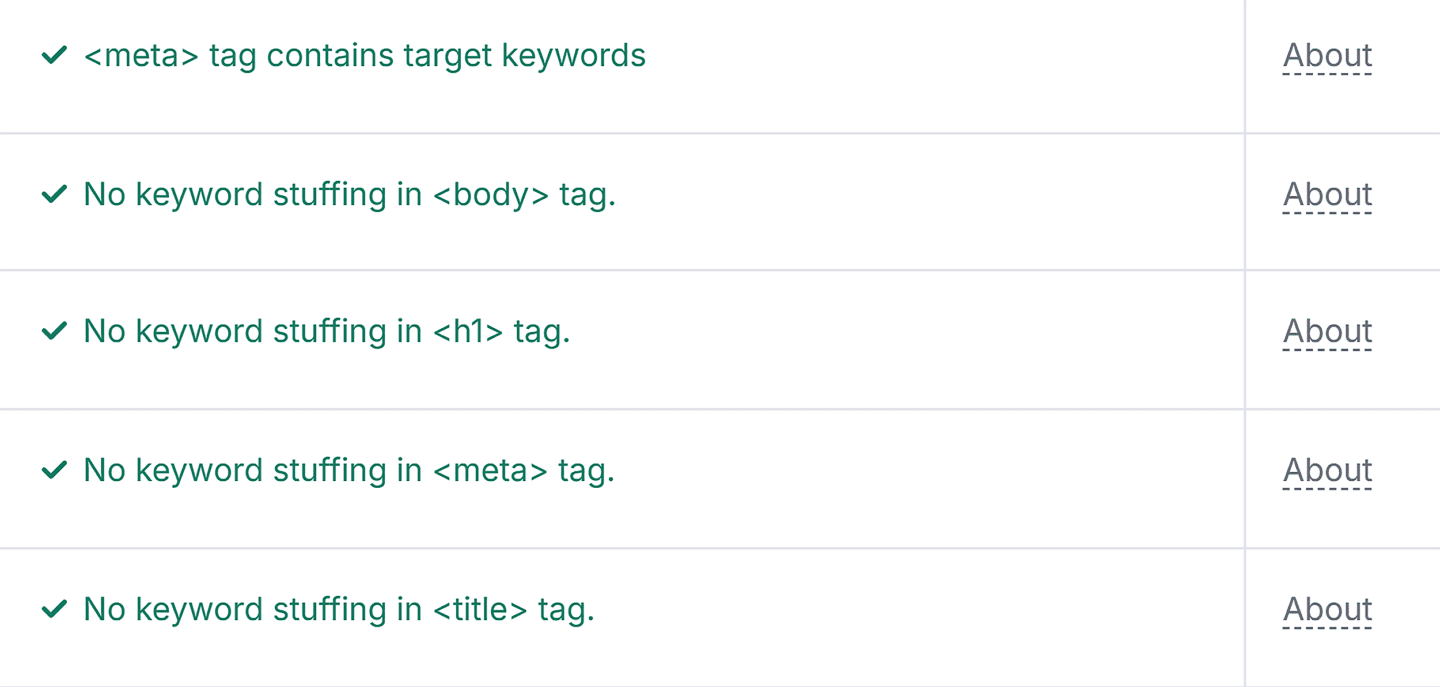Click the '<title>' tag name in the last row
The height and width of the screenshot is (687, 1440).
pyautogui.click(x=480, y=609)
